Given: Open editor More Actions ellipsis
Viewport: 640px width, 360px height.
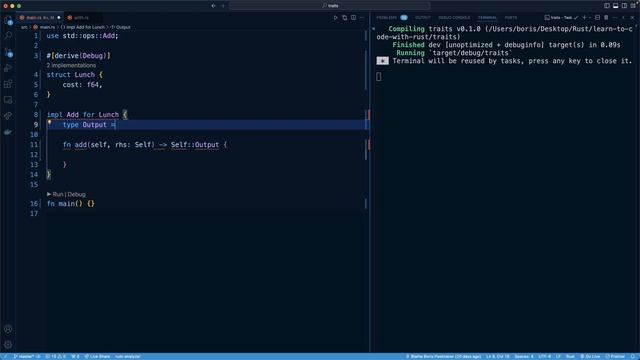Looking at the screenshot, I should click(362, 18).
